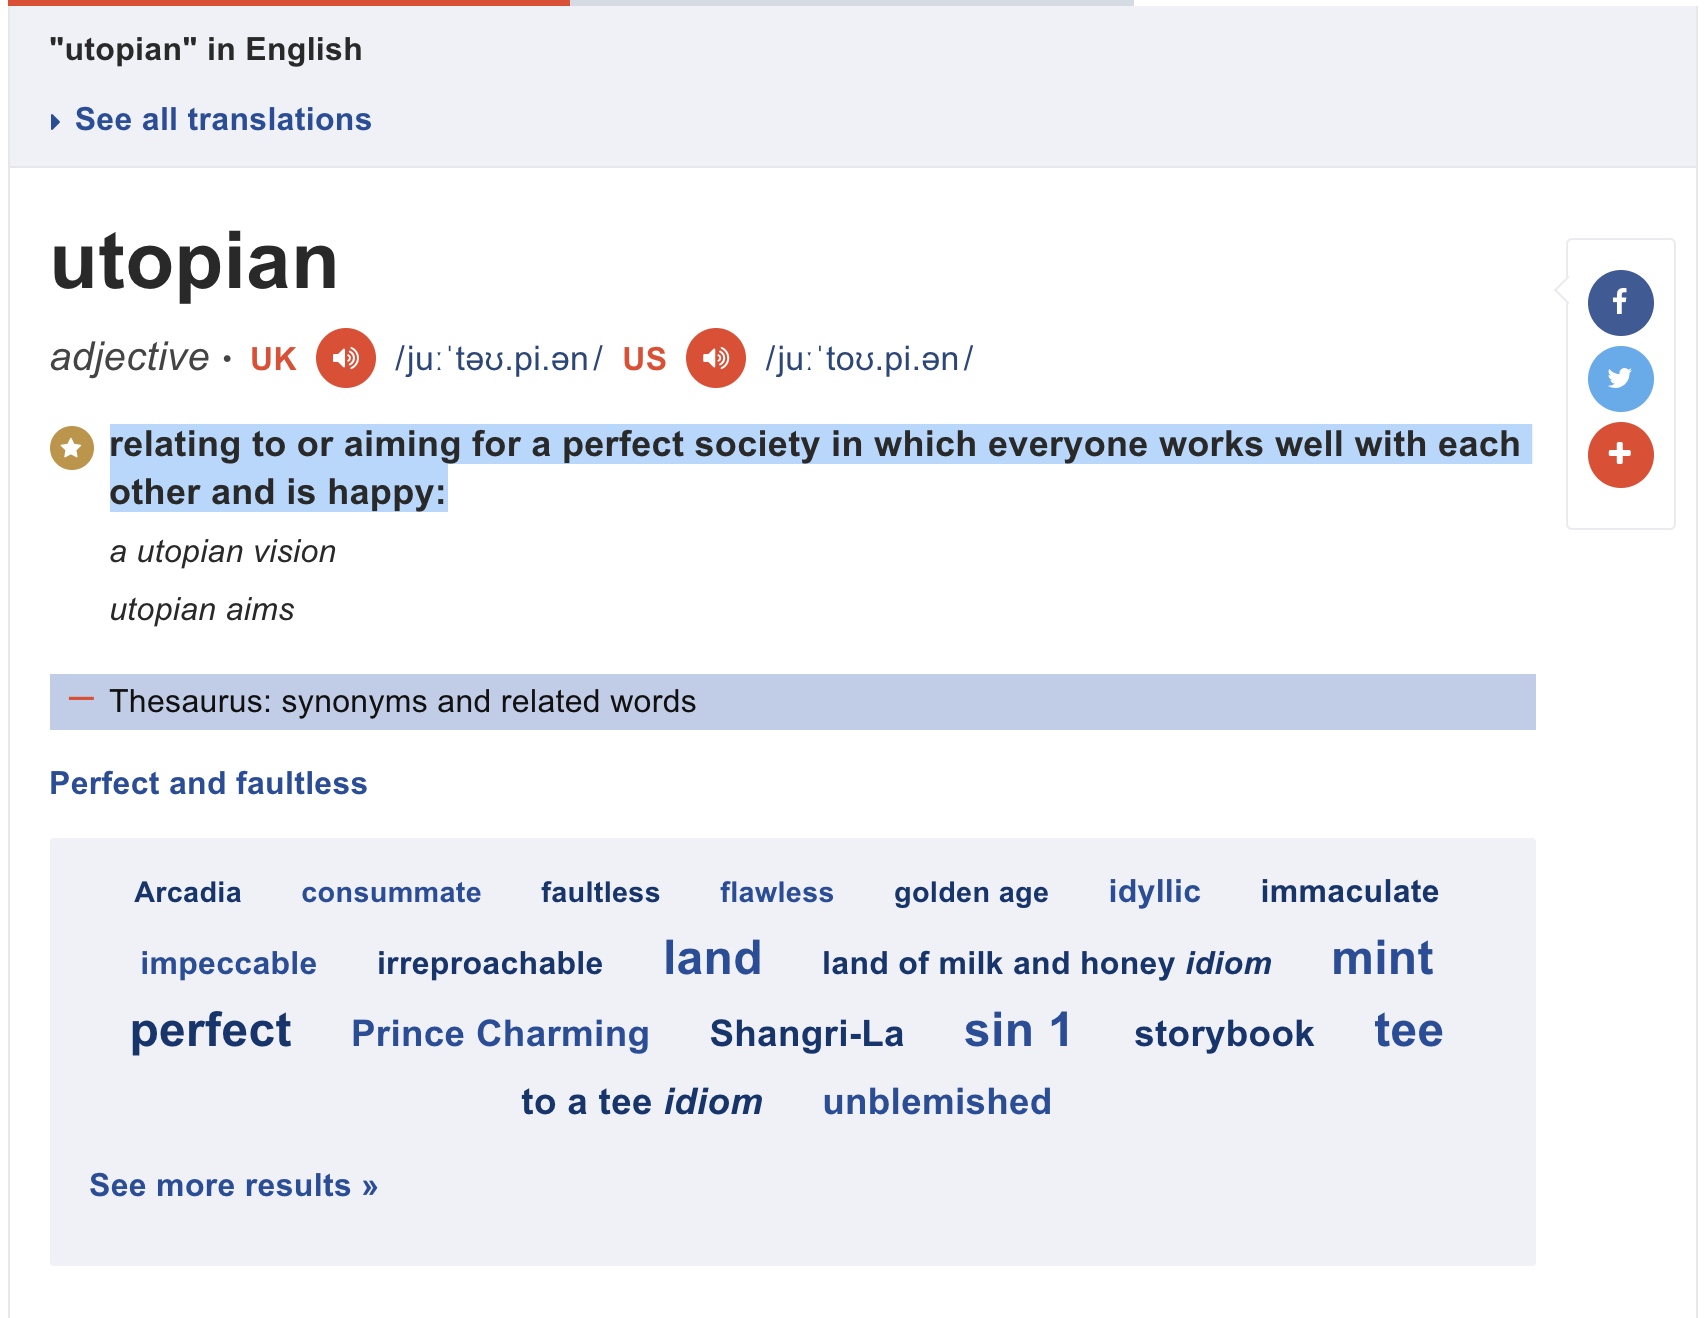The width and height of the screenshot is (1704, 1318).
Task: Follow "See more results »"
Action: pos(233,1185)
